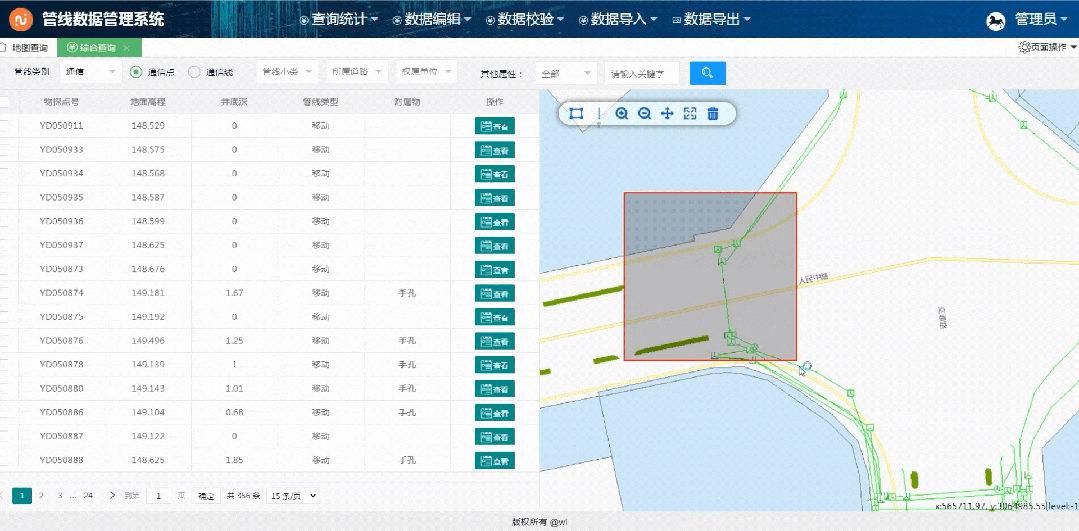Viewport: 1079px width, 531px height.
Task: Tick the select-all checkbox in table header
Action: tap(5, 101)
